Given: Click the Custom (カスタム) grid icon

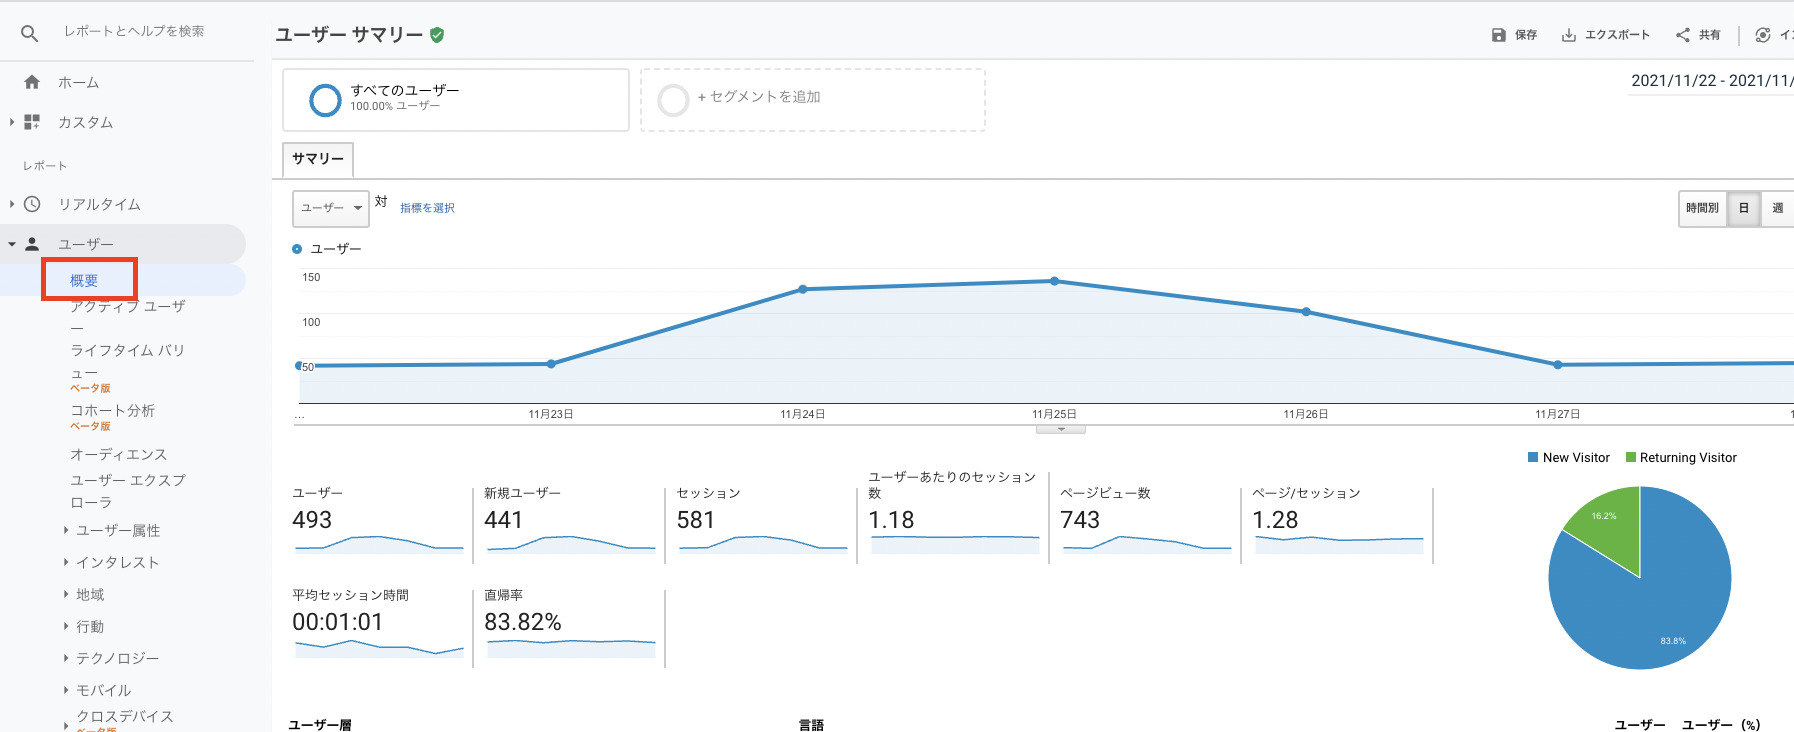Looking at the screenshot, I should [32, 122].
